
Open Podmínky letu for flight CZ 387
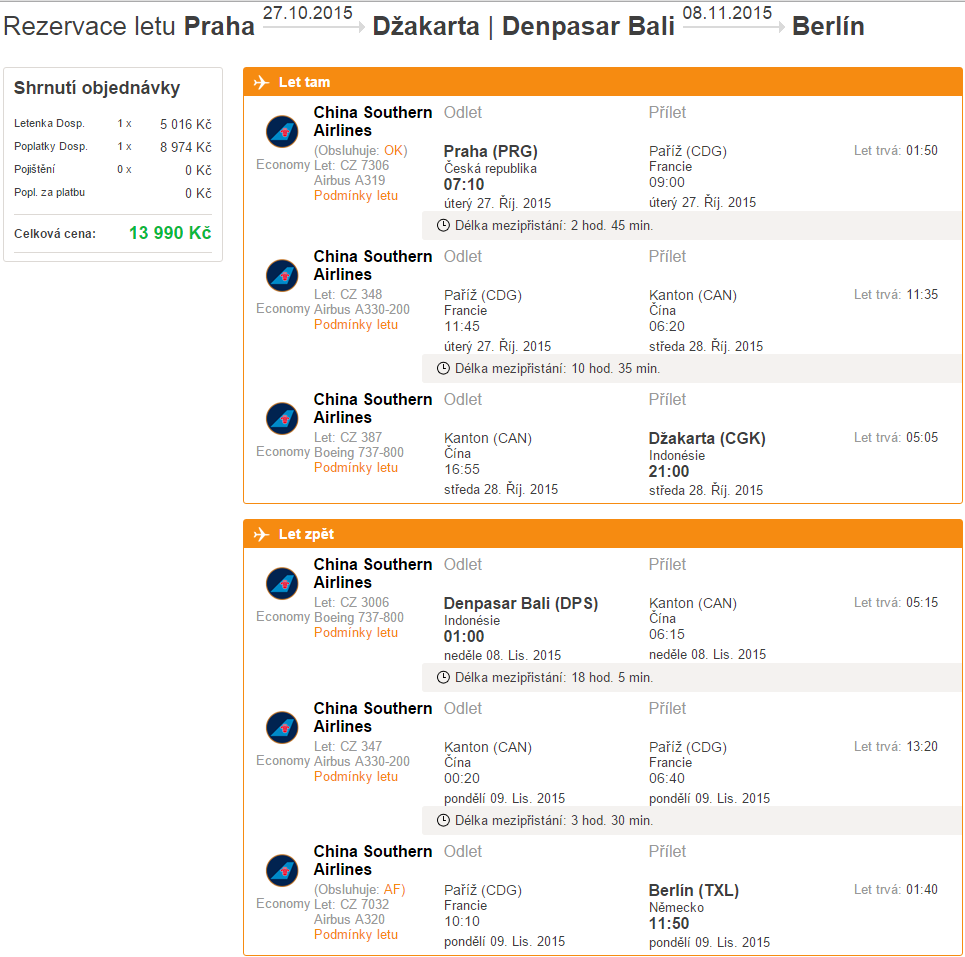(x=356, y=468)
